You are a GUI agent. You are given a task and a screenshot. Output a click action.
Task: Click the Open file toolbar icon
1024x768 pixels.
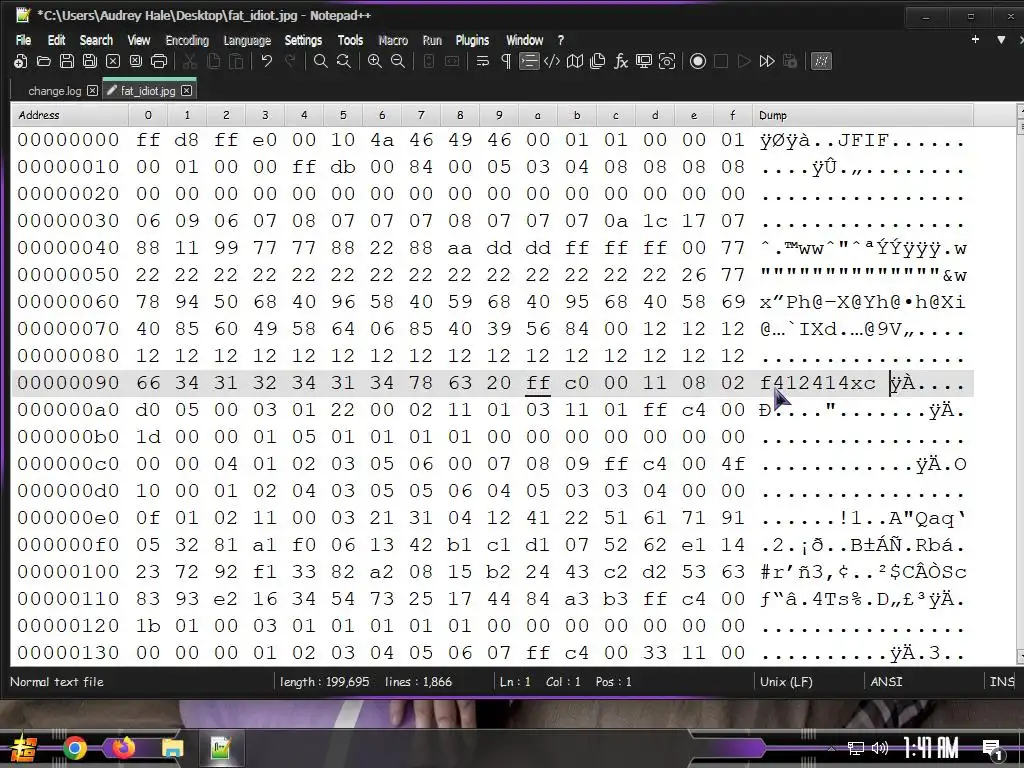(x=44, y=61)
